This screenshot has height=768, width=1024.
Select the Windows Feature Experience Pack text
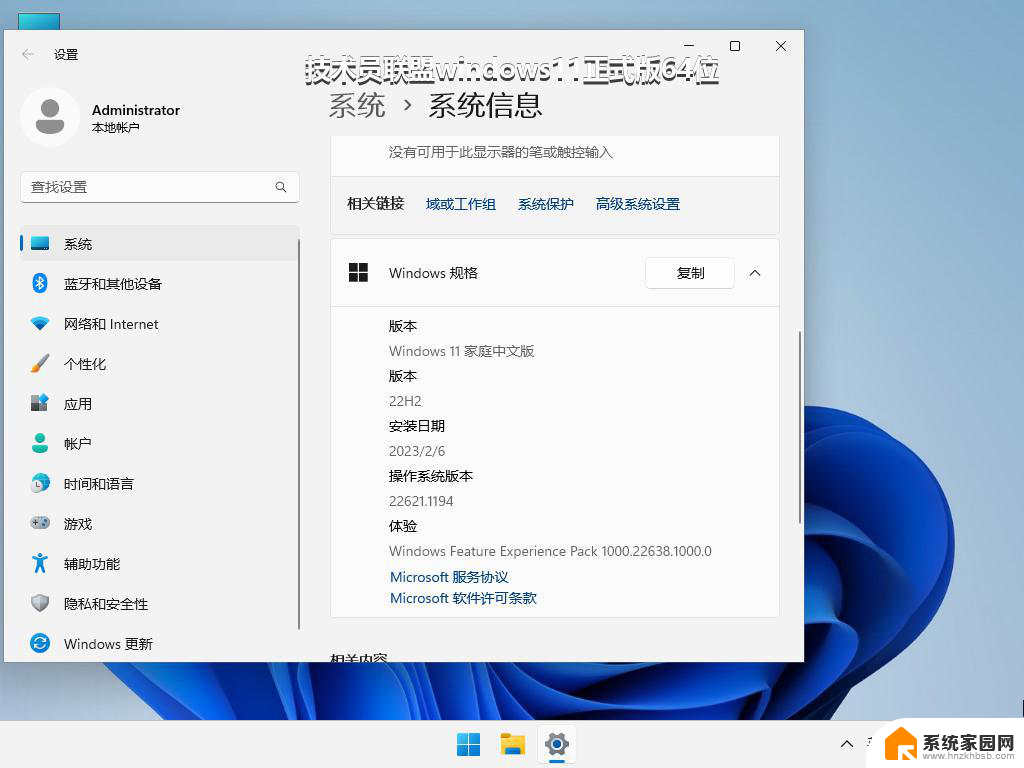click(x=551, y=551)
